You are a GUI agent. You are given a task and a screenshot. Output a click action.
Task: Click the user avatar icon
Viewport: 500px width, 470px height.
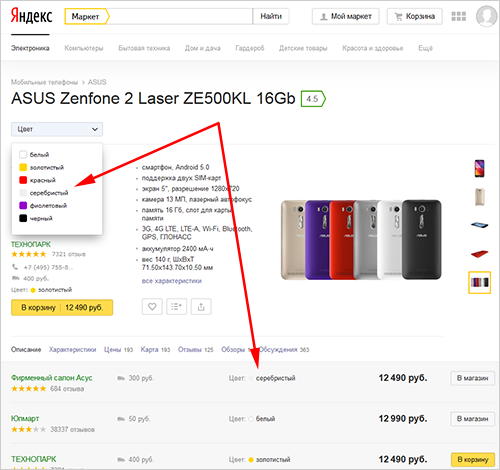pos(486,16)
